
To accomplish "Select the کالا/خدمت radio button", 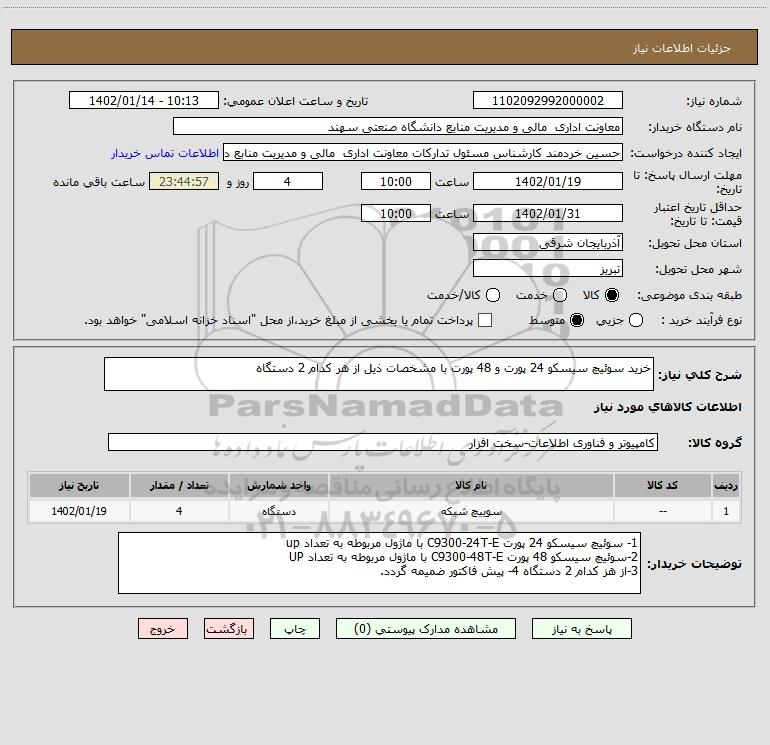I will (493, 295).
